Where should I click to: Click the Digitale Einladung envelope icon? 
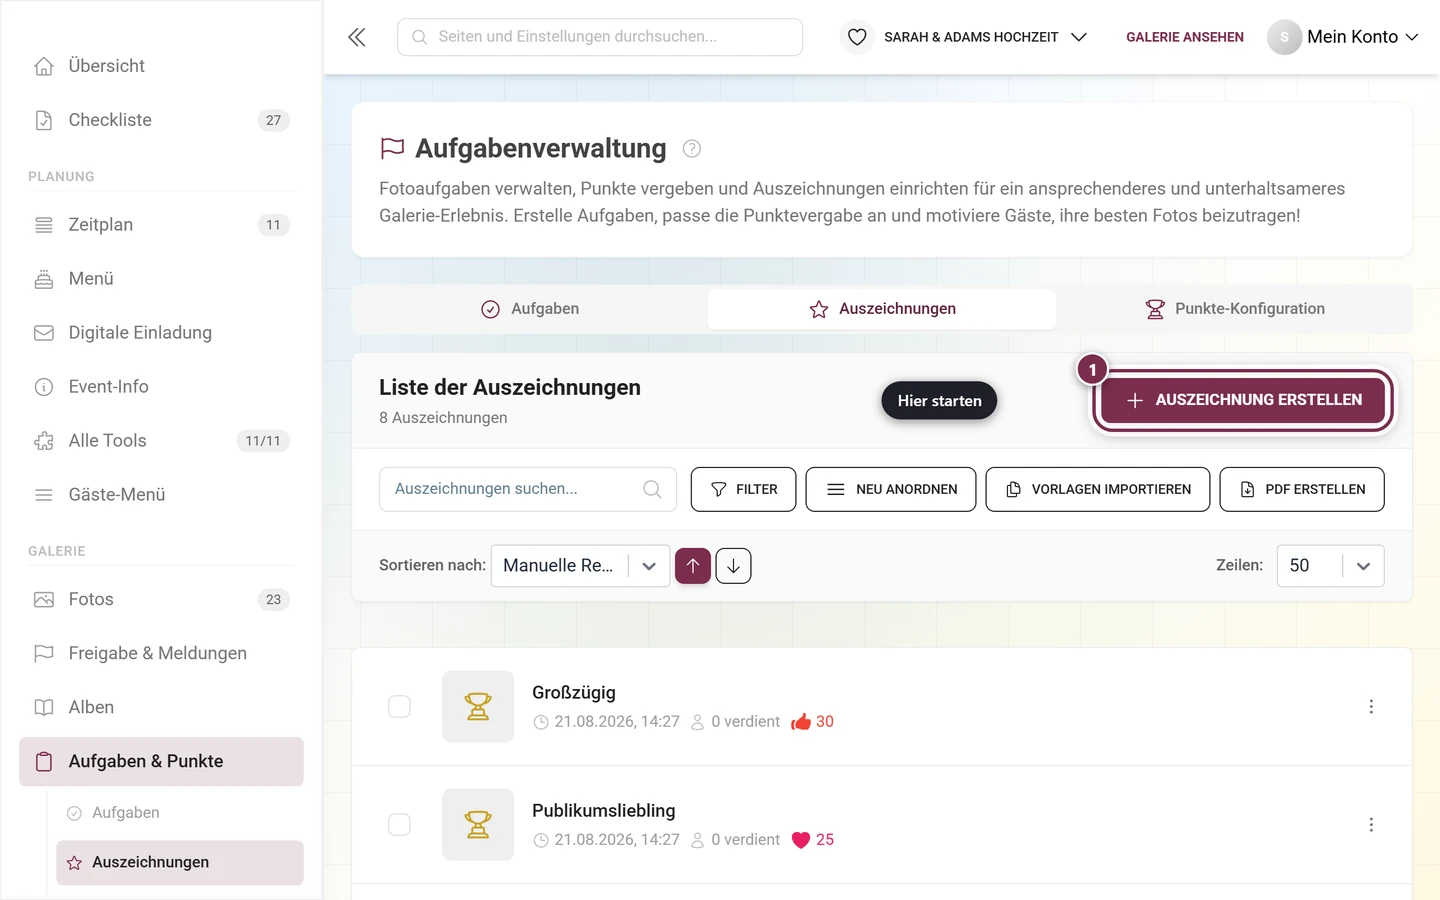point(44,333)
